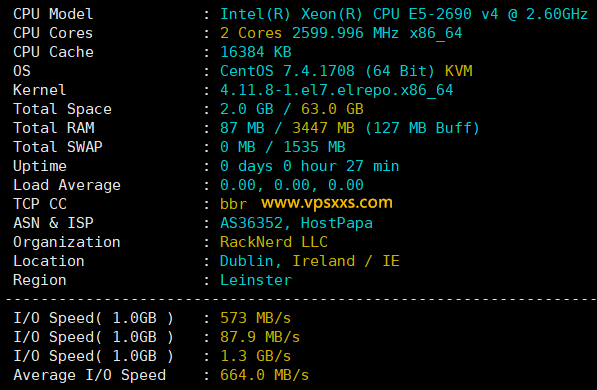This screenshot has width=597, height=390.
Task: Select 'CentOS 7.4.1708 (64 Bit) KVM' text
Action: tap(346, 71)
